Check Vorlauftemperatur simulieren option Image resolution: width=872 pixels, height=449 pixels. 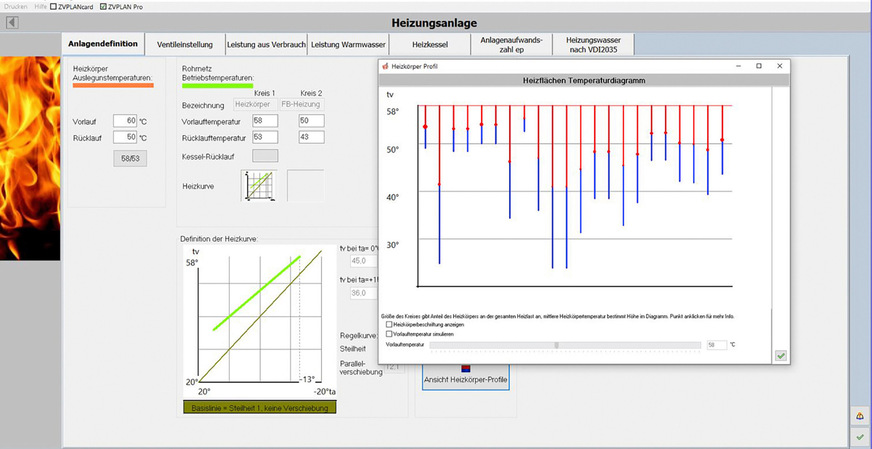click(x=389, y=334)
